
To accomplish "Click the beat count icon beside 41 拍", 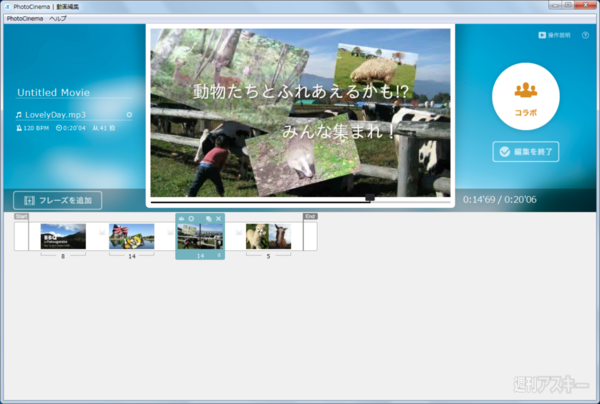I will (x=95, y=128).
